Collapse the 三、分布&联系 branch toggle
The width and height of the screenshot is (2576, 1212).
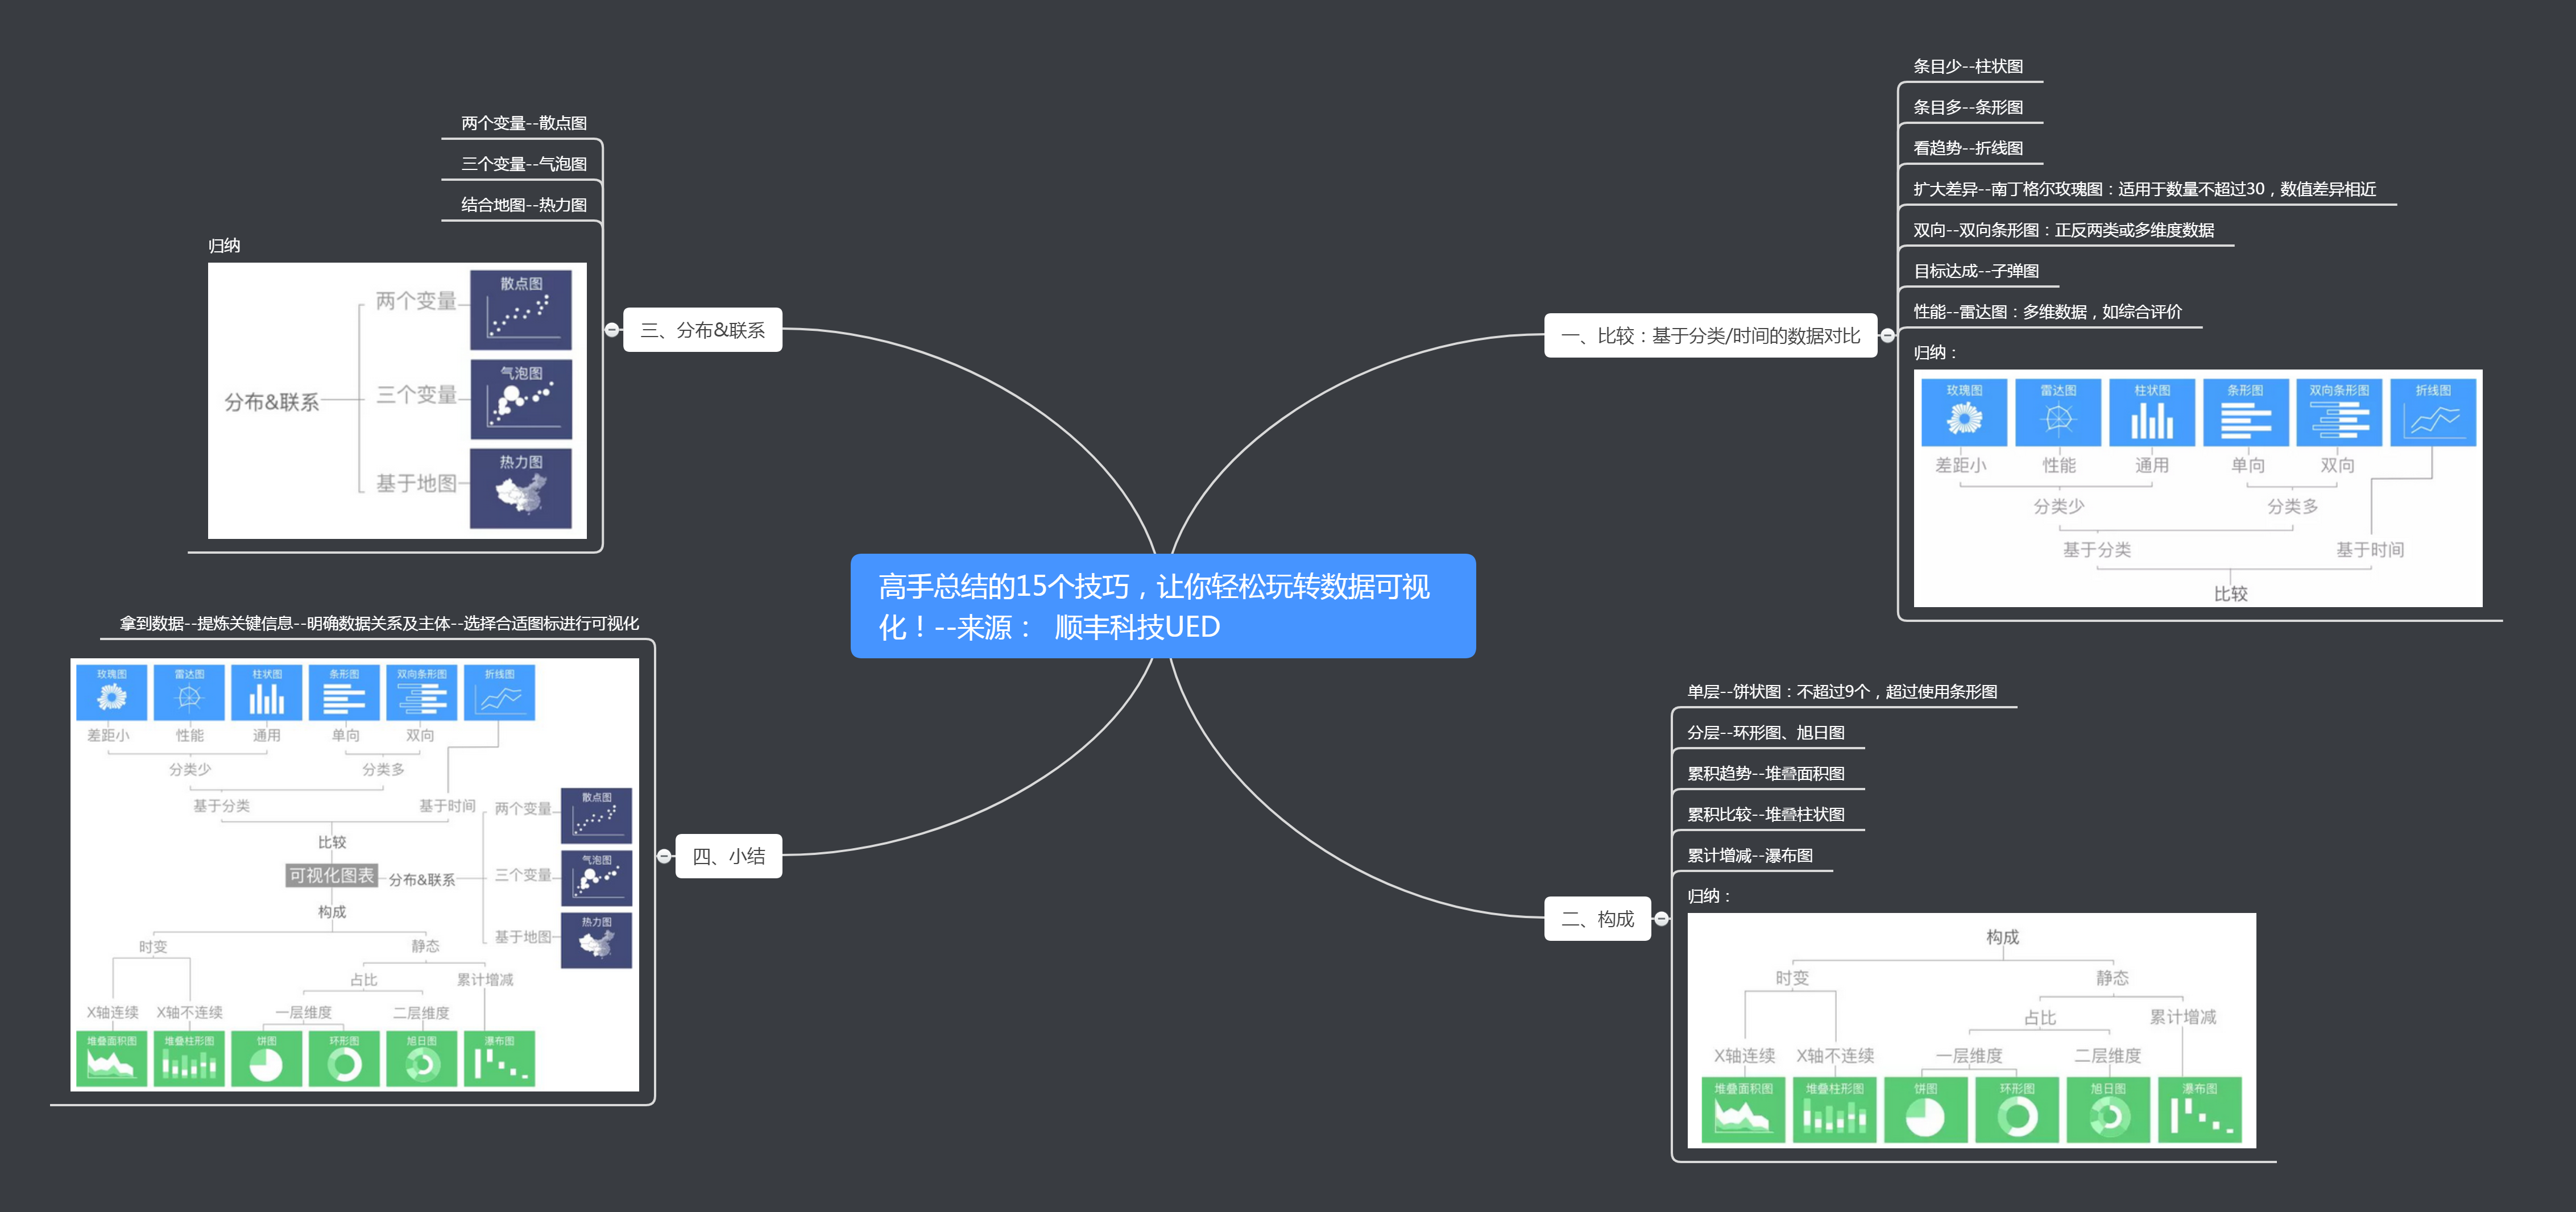point(612,330)
